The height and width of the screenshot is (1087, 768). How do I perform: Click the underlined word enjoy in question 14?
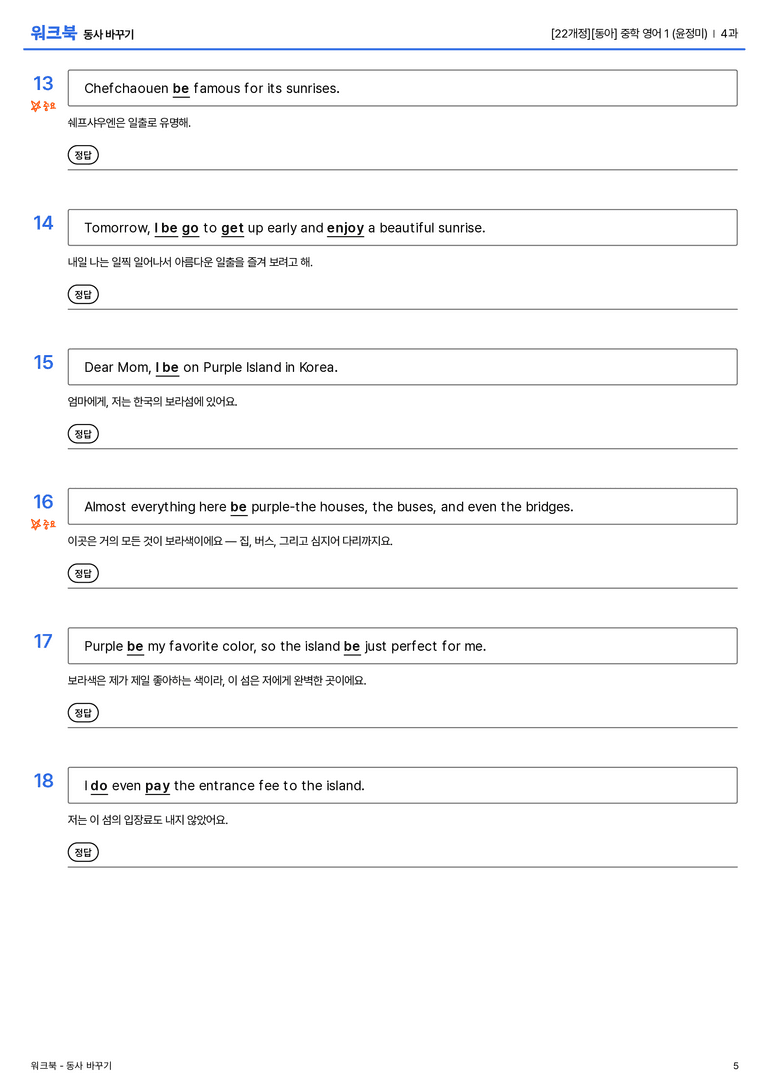pos(345,228)
